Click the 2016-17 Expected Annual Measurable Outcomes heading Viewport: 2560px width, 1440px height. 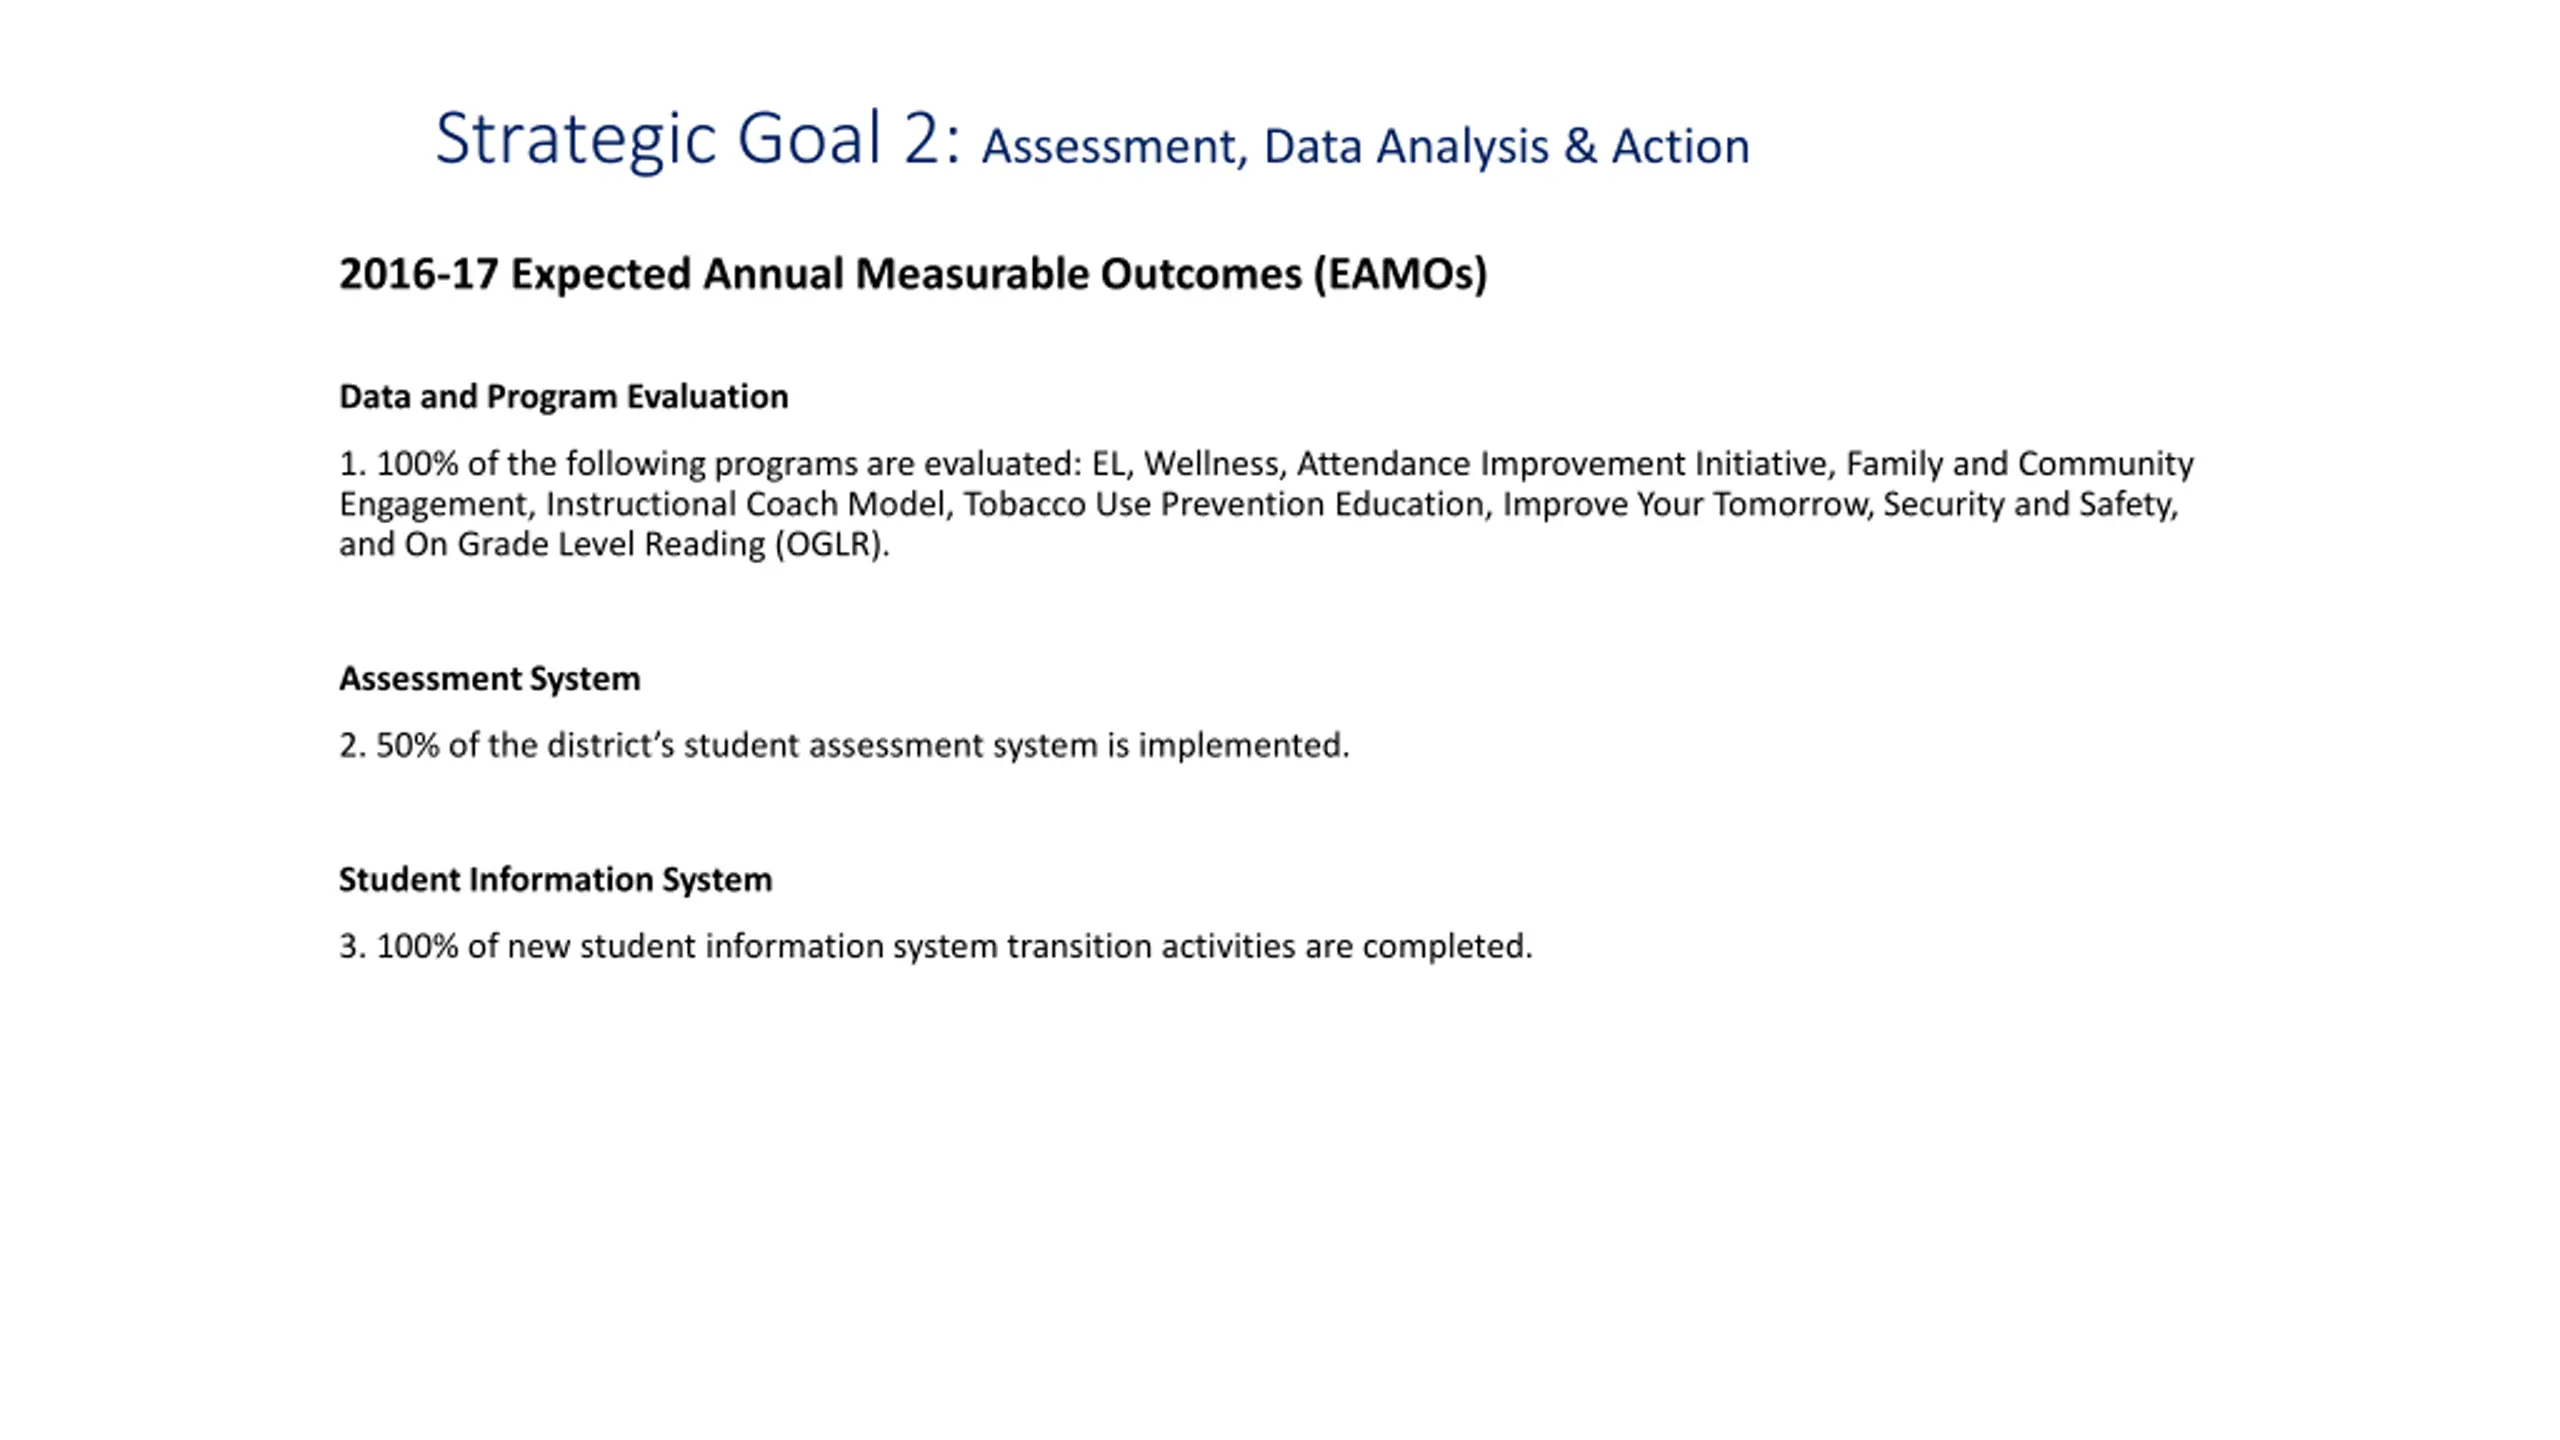913,274
